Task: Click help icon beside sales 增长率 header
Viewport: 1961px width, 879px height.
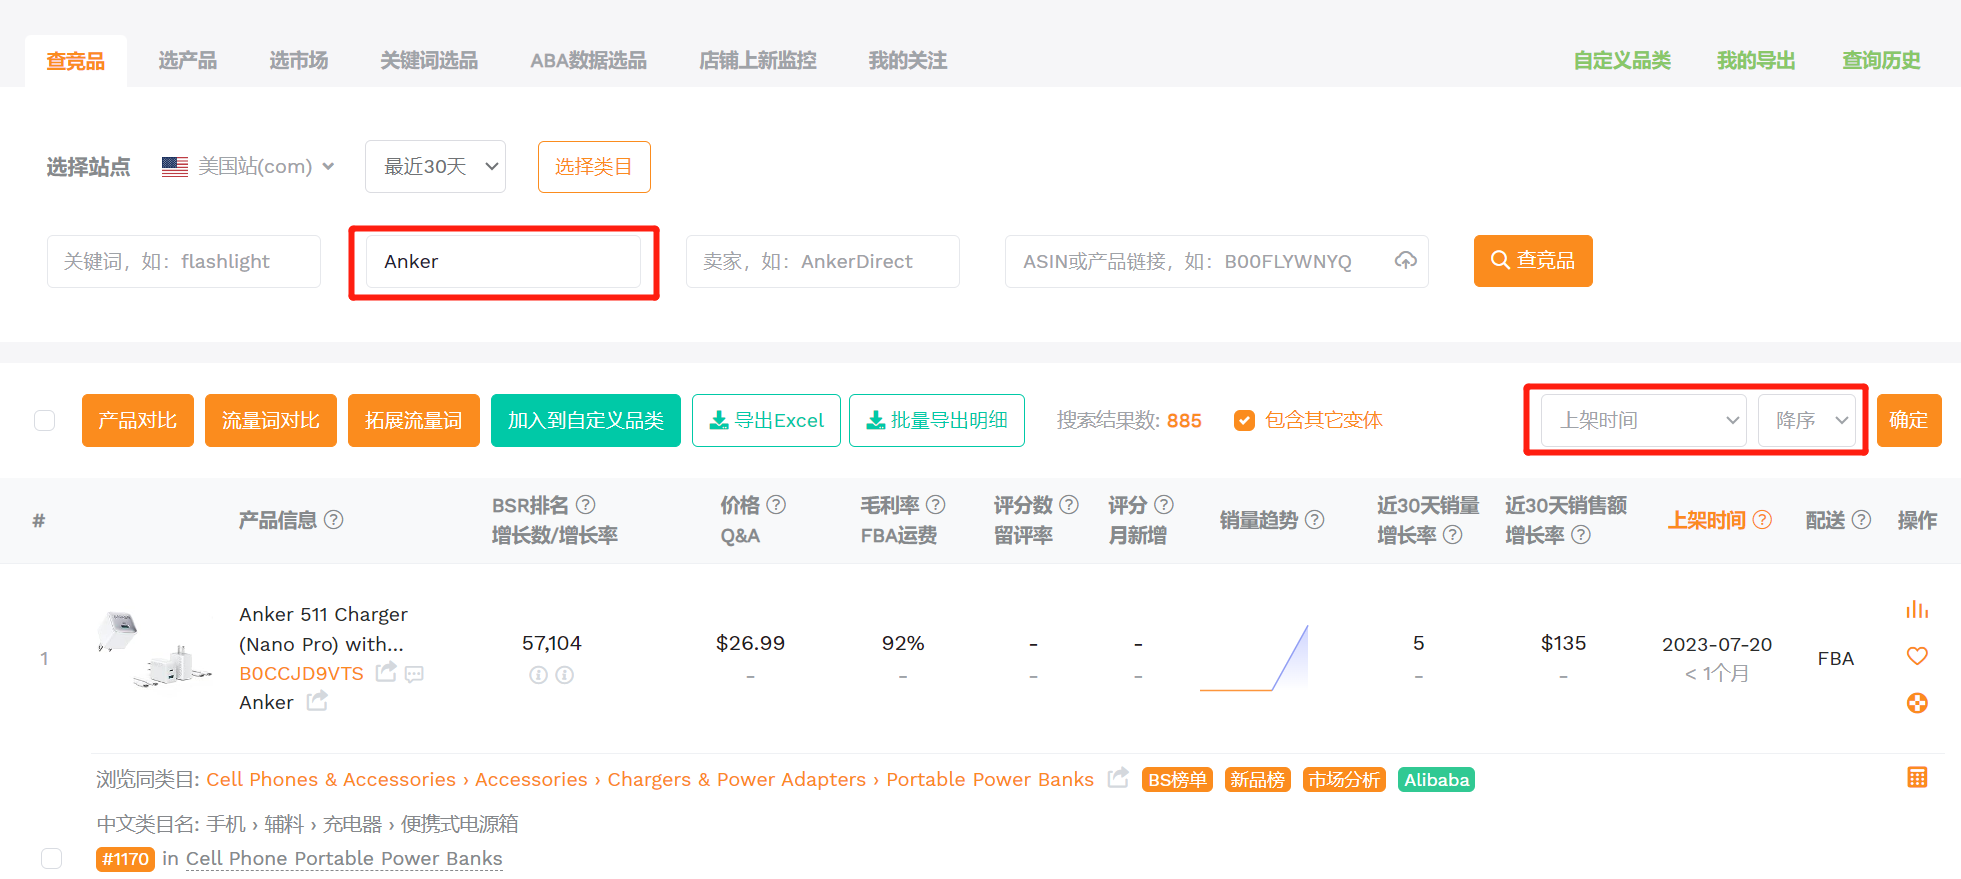Action: point(1452,535)
